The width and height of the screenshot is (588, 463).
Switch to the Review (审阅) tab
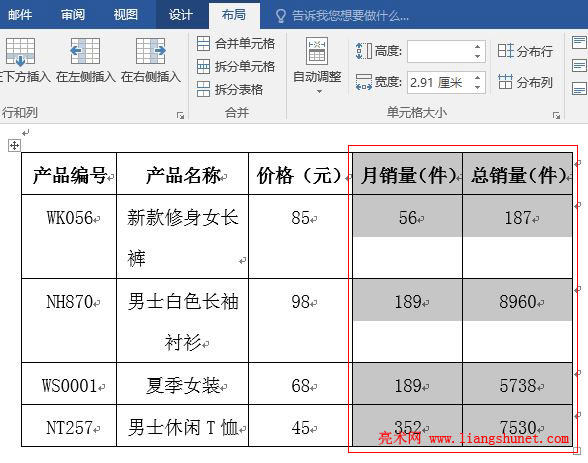pyautogui.click(x=72, y=15)
